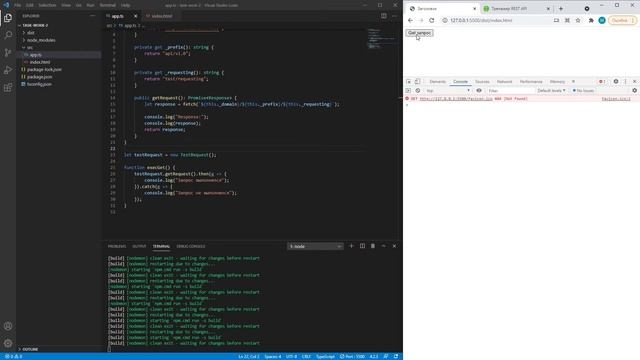Focus the console Filter input

510,91
